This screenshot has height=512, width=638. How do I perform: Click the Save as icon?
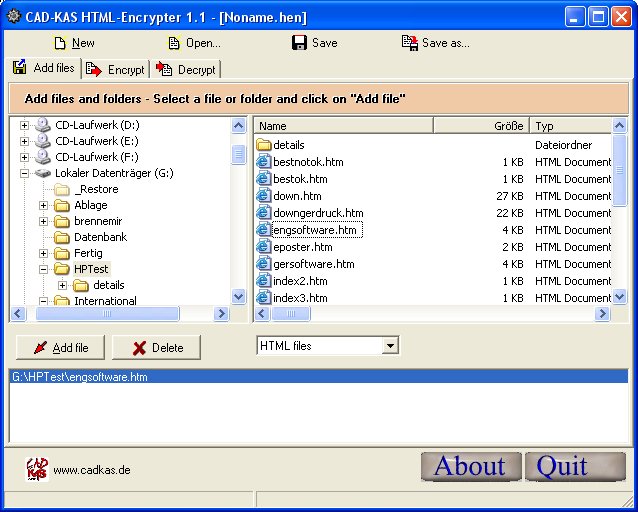coord(409,43)
